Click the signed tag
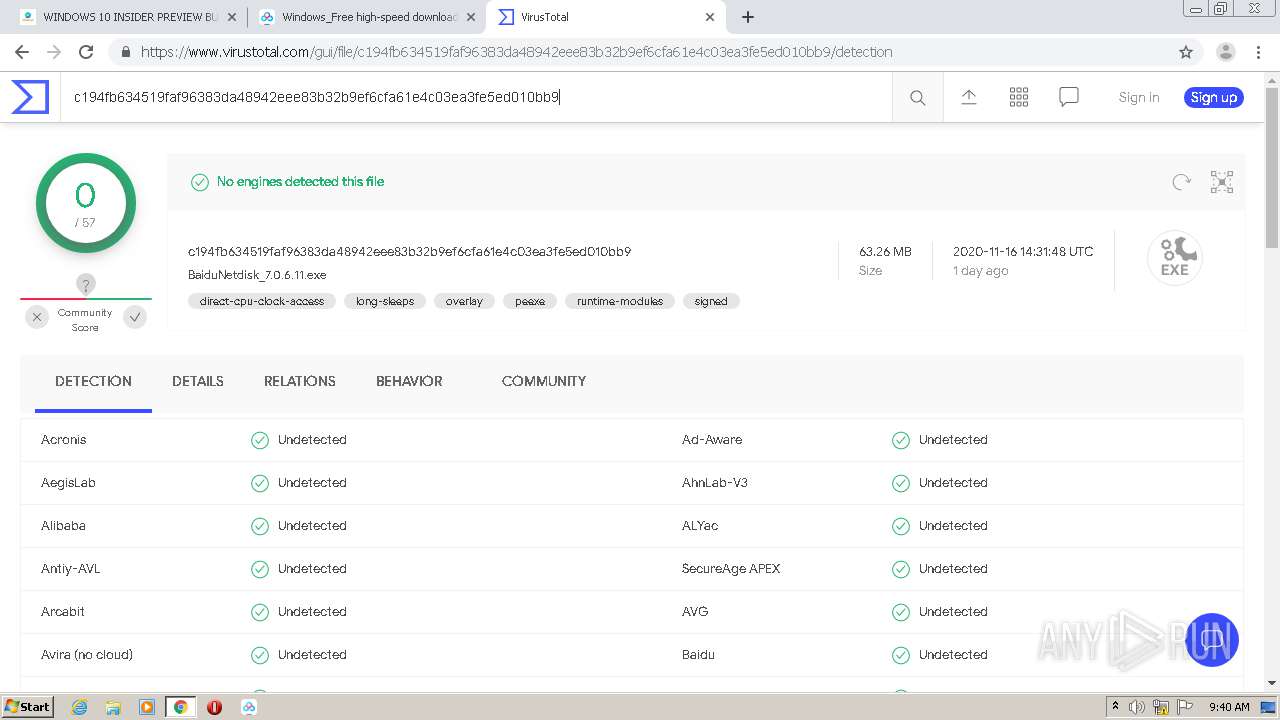This screenshot has width=1280, height=720. click(x=711, y=301)
